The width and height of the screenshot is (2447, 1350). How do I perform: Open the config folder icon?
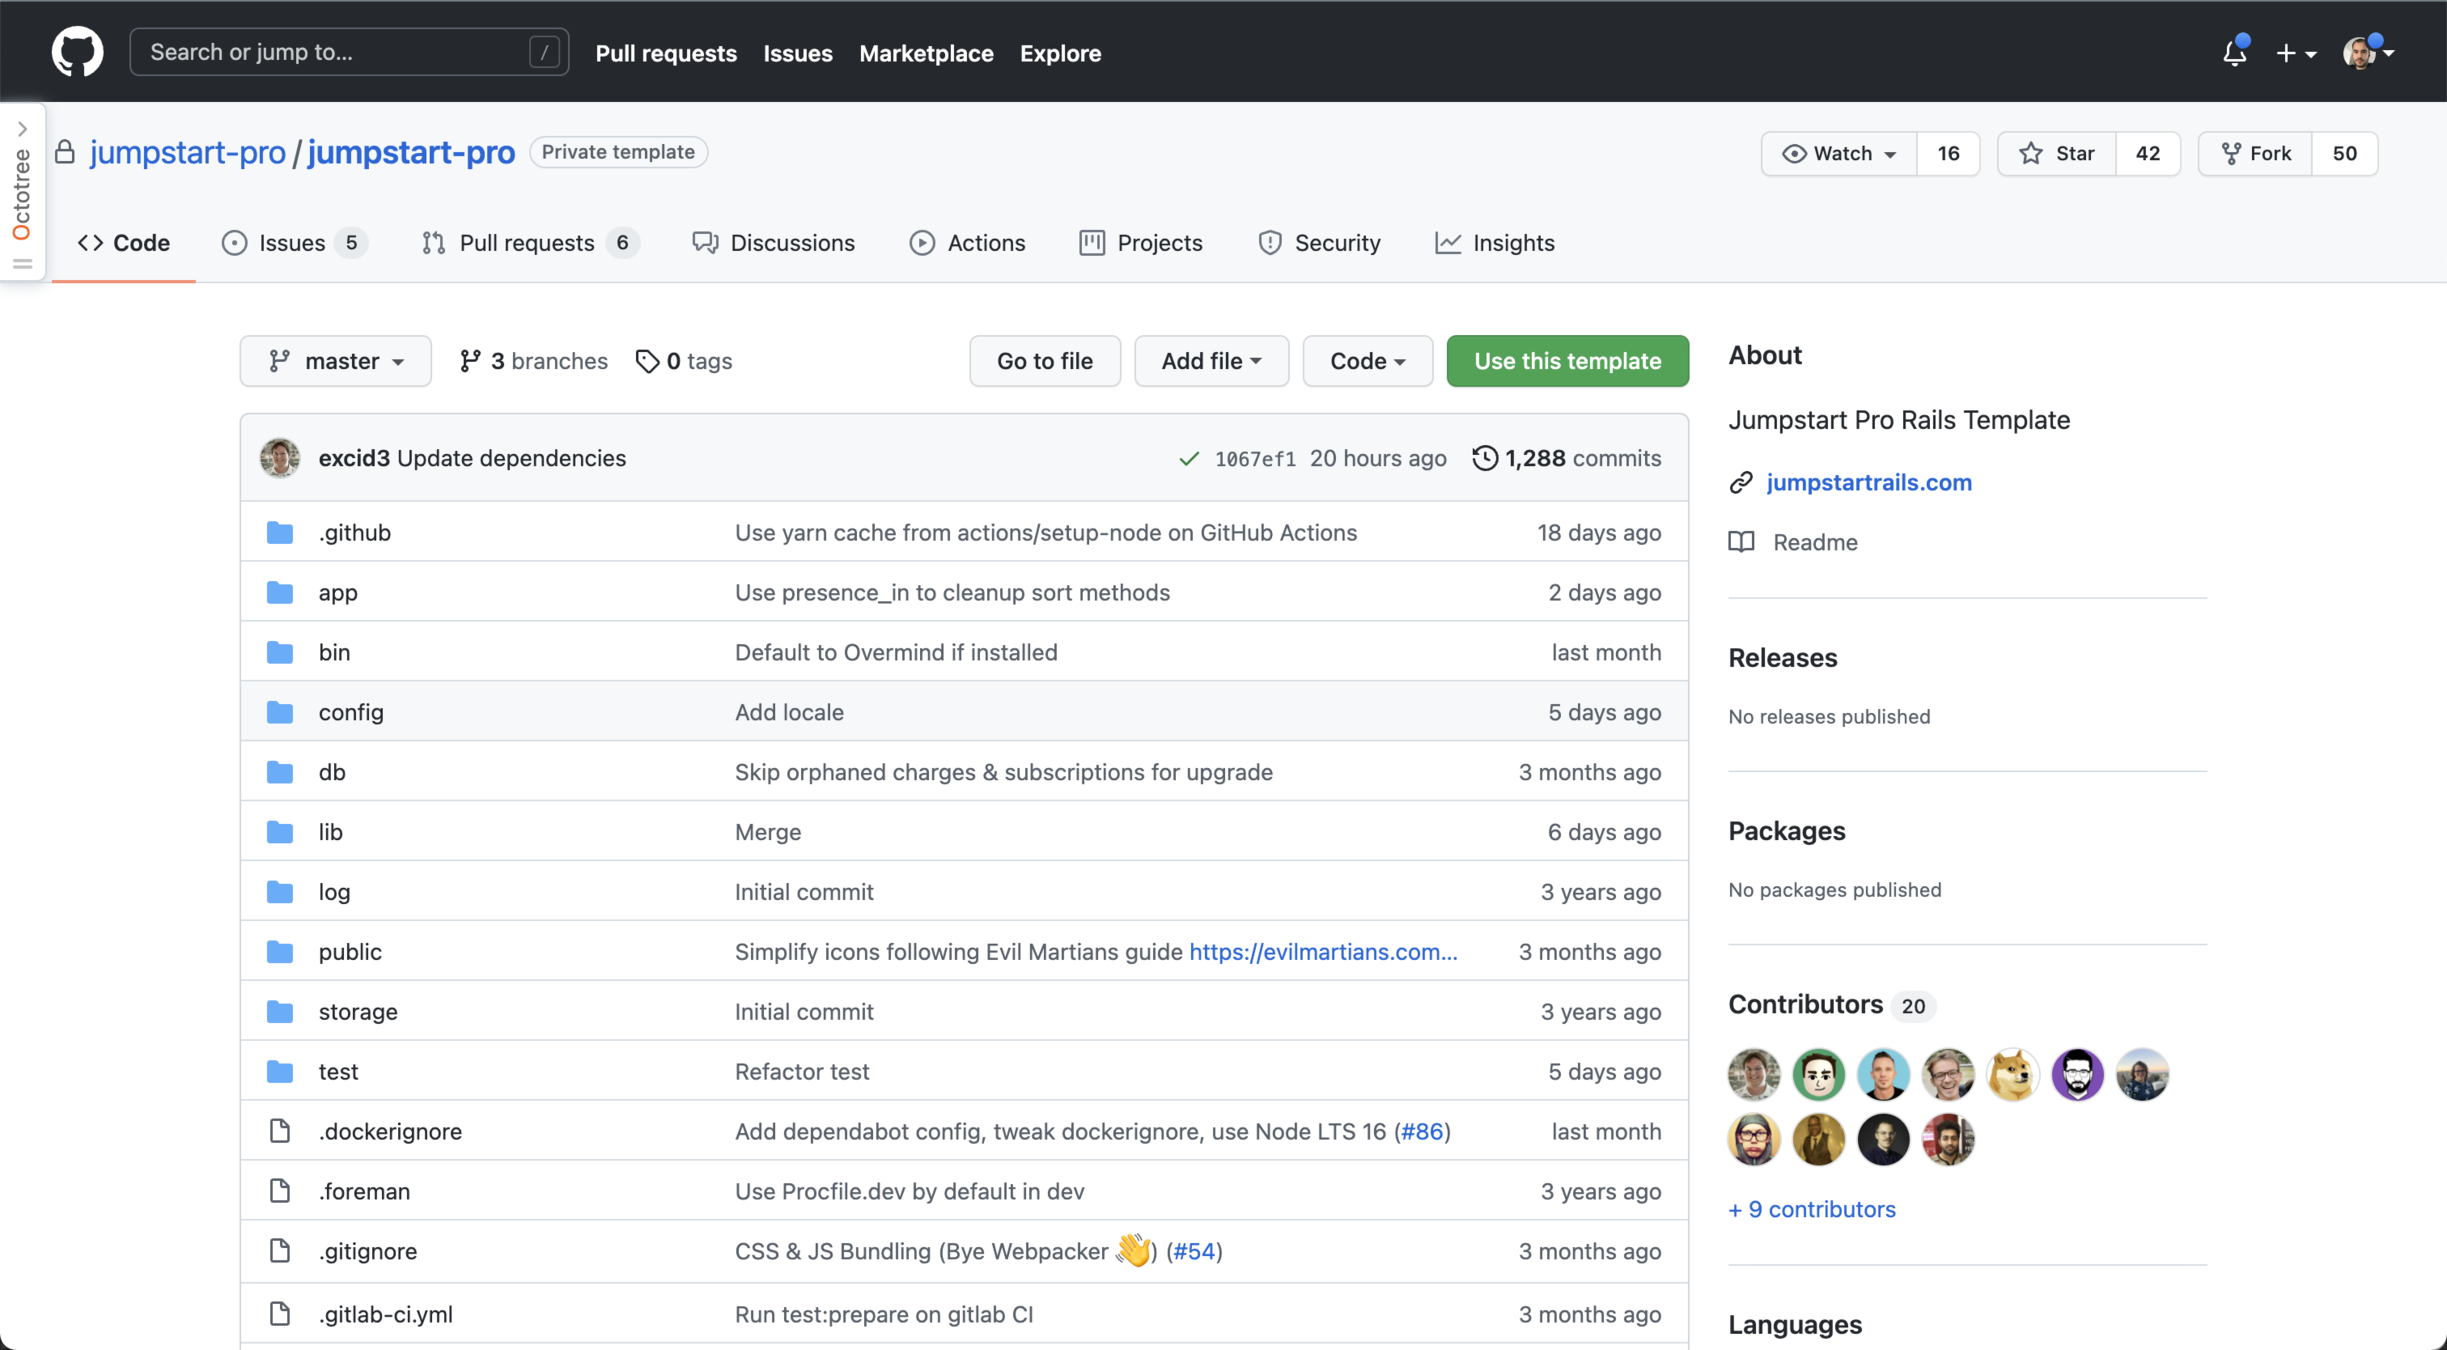(x=280, y=712)
